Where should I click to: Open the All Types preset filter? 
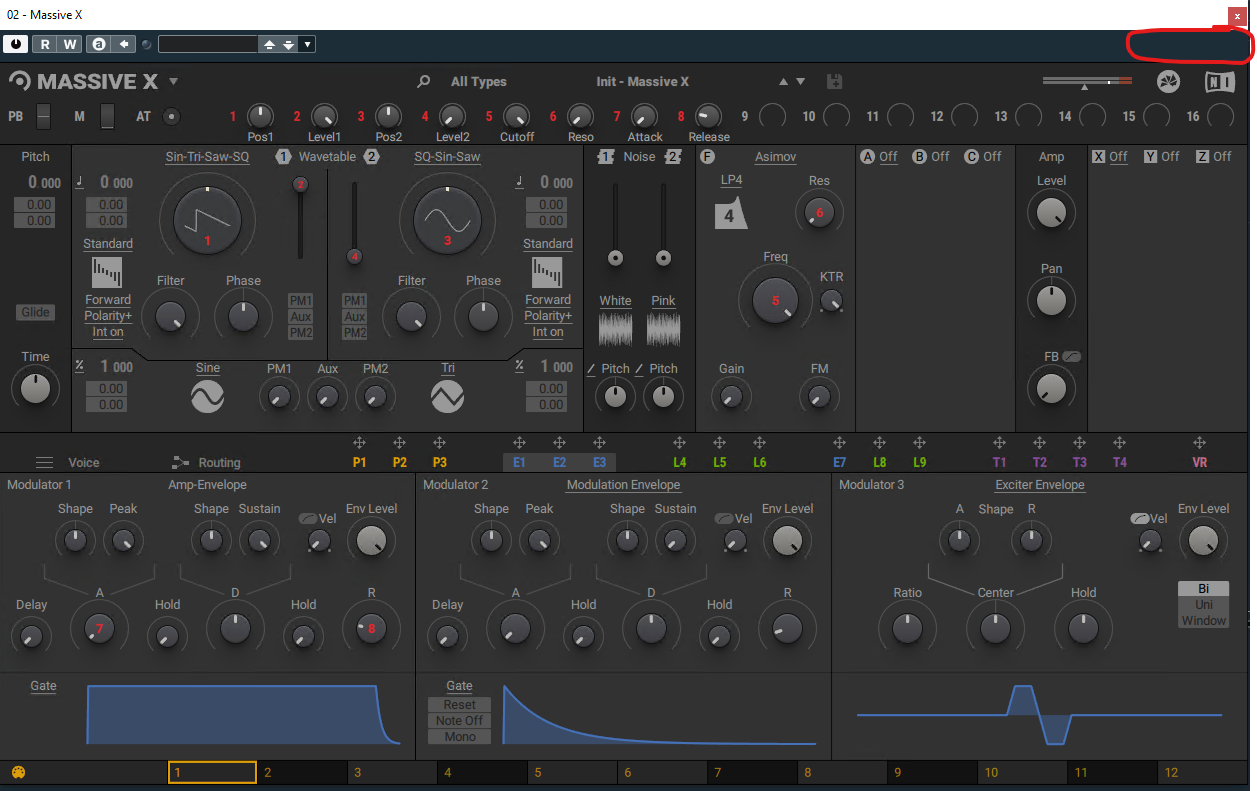click(479, 82)
